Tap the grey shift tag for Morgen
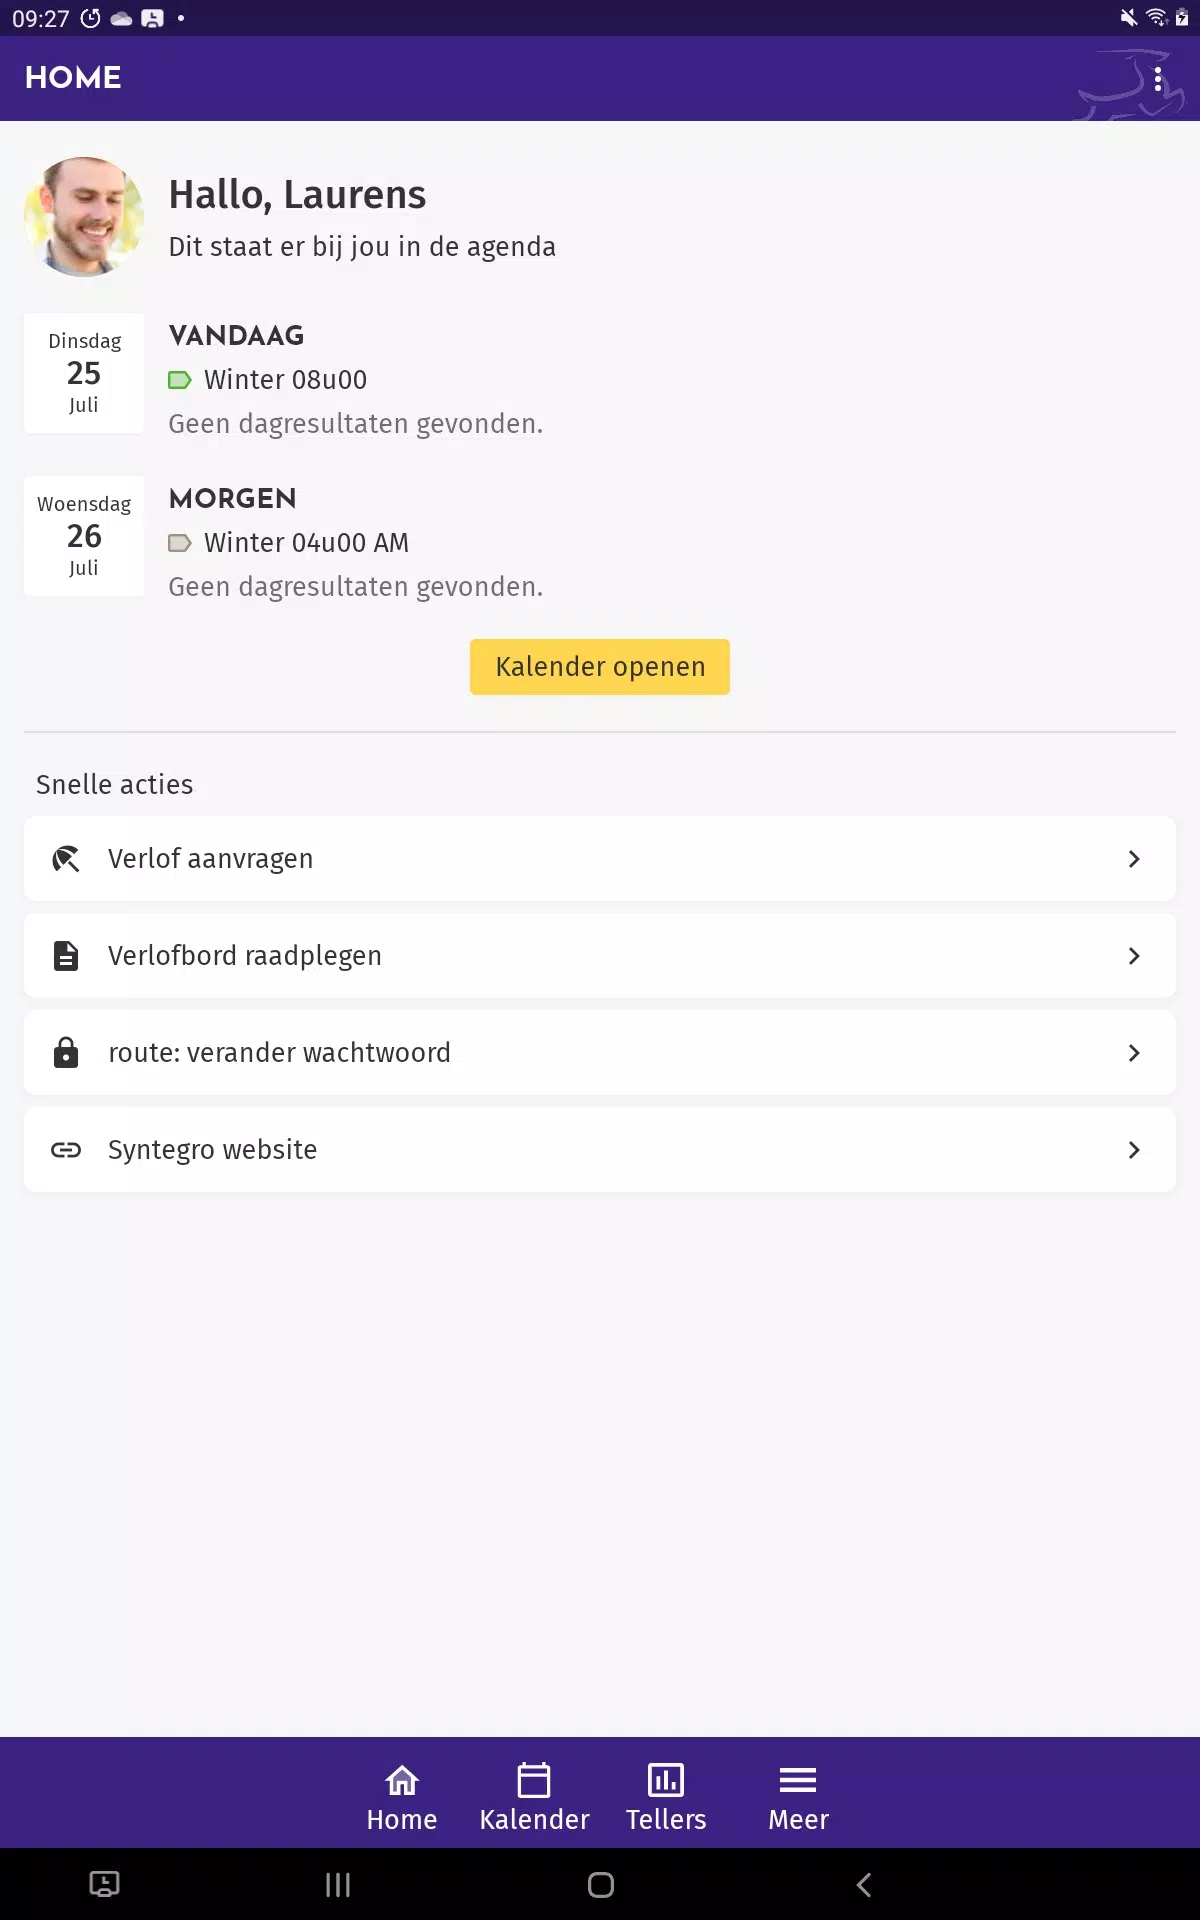Image resolution: width=1200 pixels, height=1920 pixels. pos(180,543)
